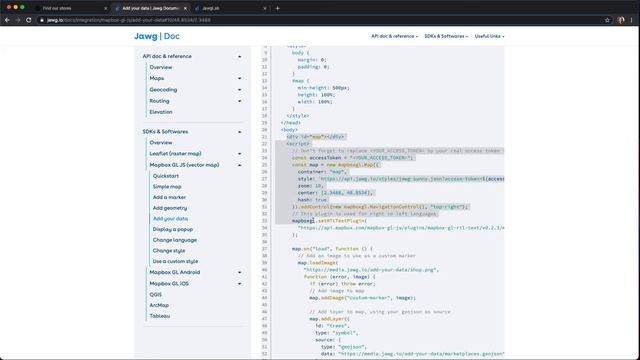640x360 pixels.
Task: Open the 'Change style' page
Action: click(169, 251)
